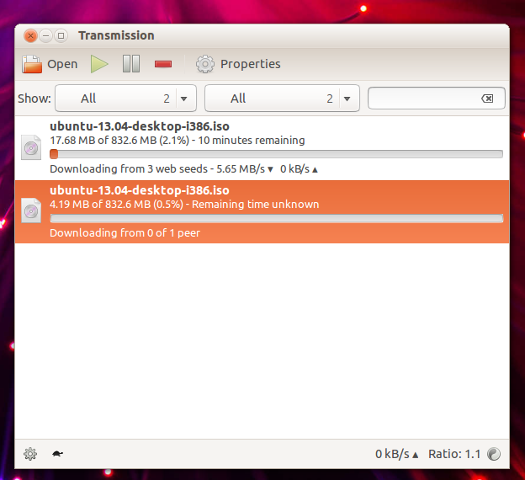Click the Open torrent folder icon

pos(32,64)
